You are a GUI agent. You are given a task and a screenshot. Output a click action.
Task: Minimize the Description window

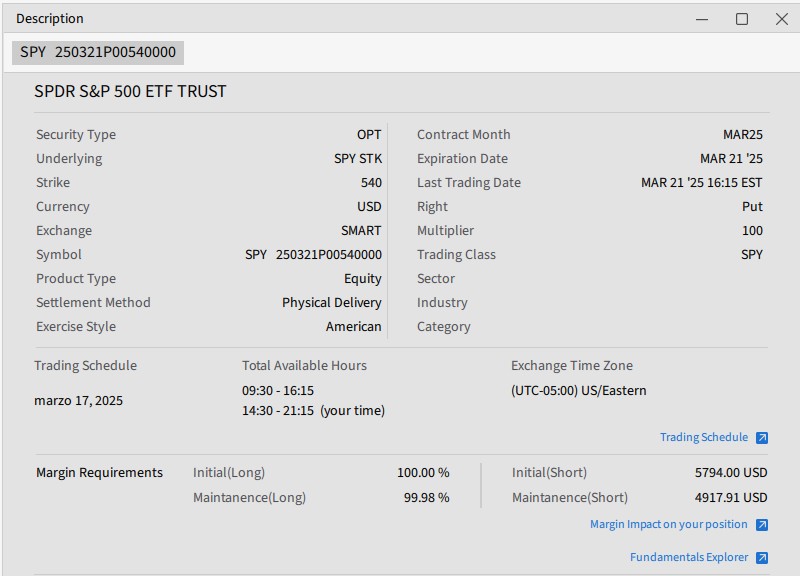(703, 19)
